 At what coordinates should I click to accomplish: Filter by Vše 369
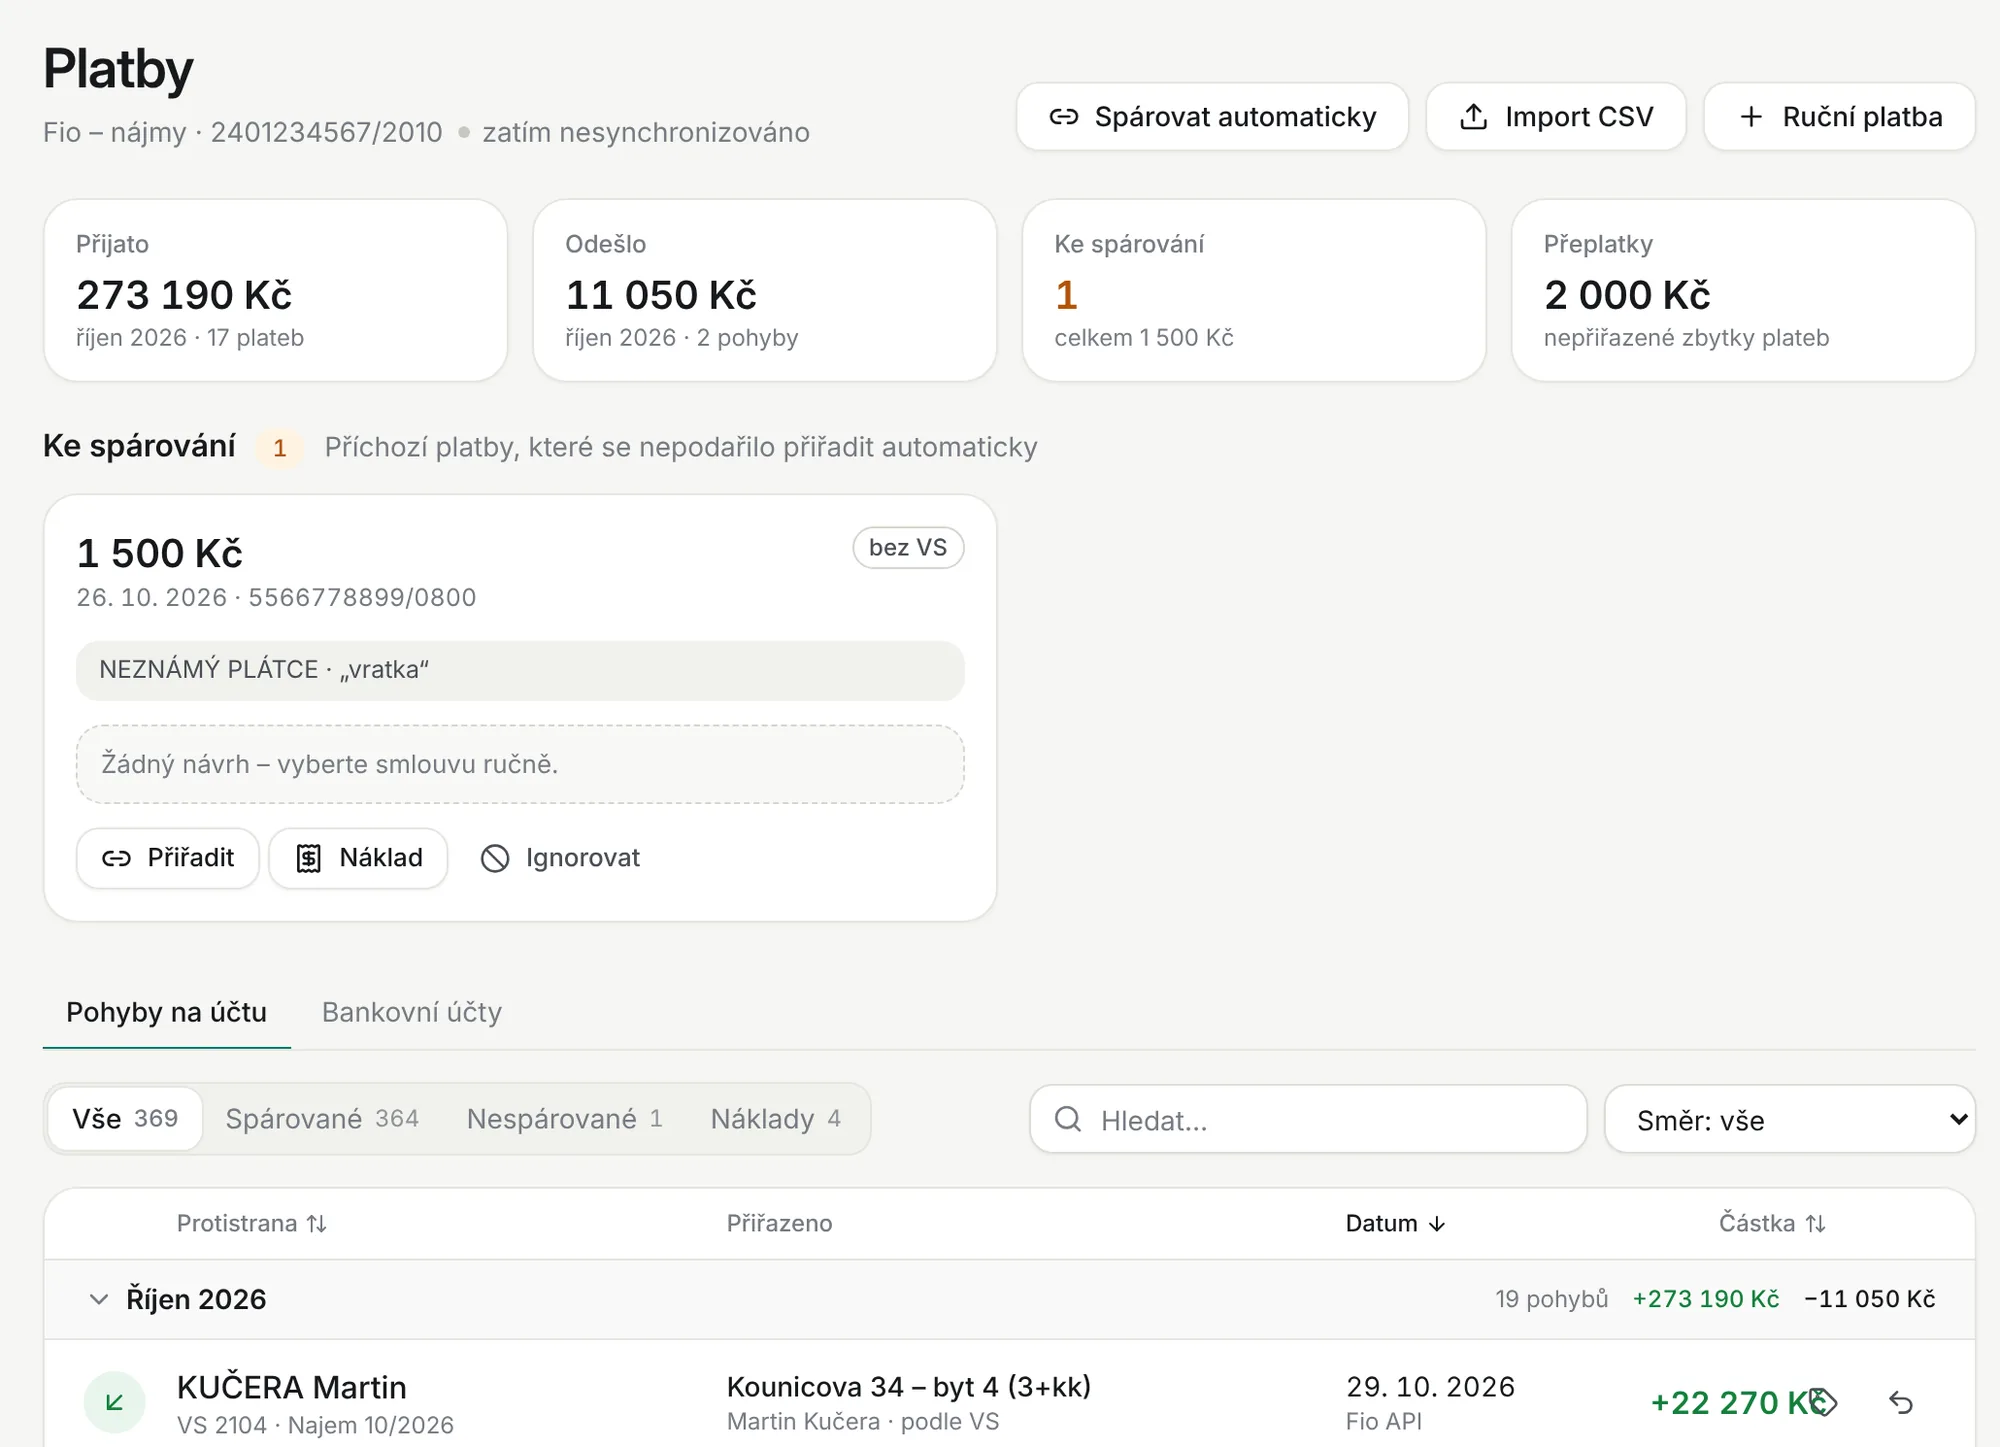pyautogui.click(x=125, y=1119)
